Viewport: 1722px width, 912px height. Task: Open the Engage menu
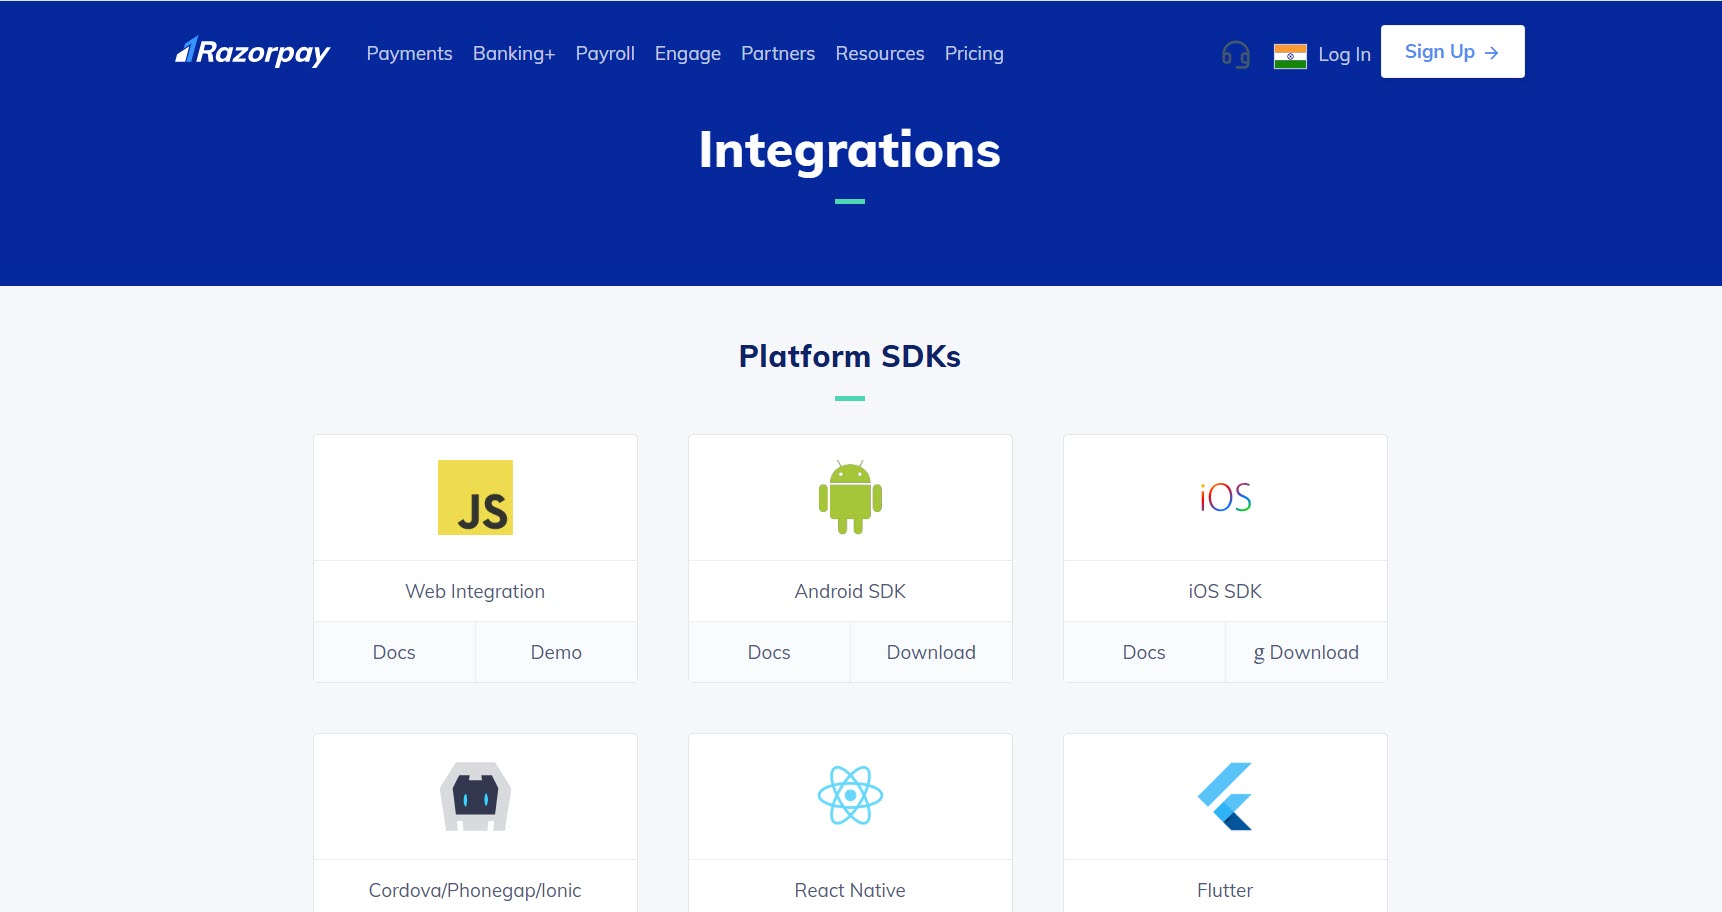pos(688,54)
